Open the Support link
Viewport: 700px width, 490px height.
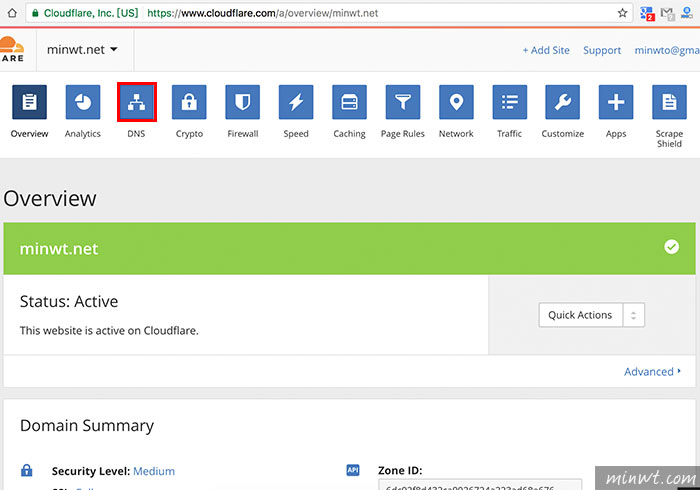coord(602,50)
